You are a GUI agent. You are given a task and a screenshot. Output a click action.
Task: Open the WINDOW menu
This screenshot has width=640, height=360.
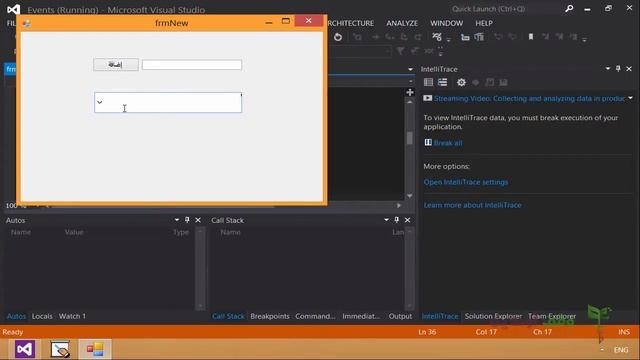446,23
